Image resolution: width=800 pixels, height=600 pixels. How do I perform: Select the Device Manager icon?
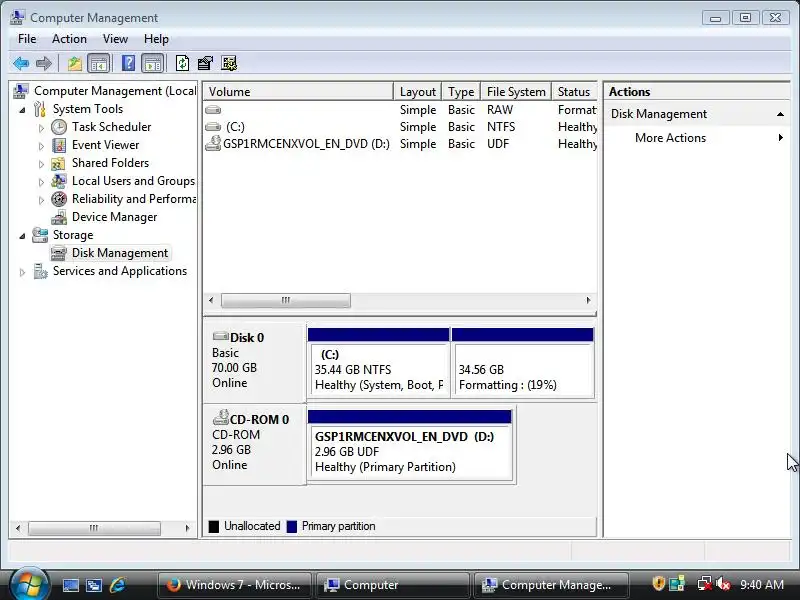pos(59,217)
